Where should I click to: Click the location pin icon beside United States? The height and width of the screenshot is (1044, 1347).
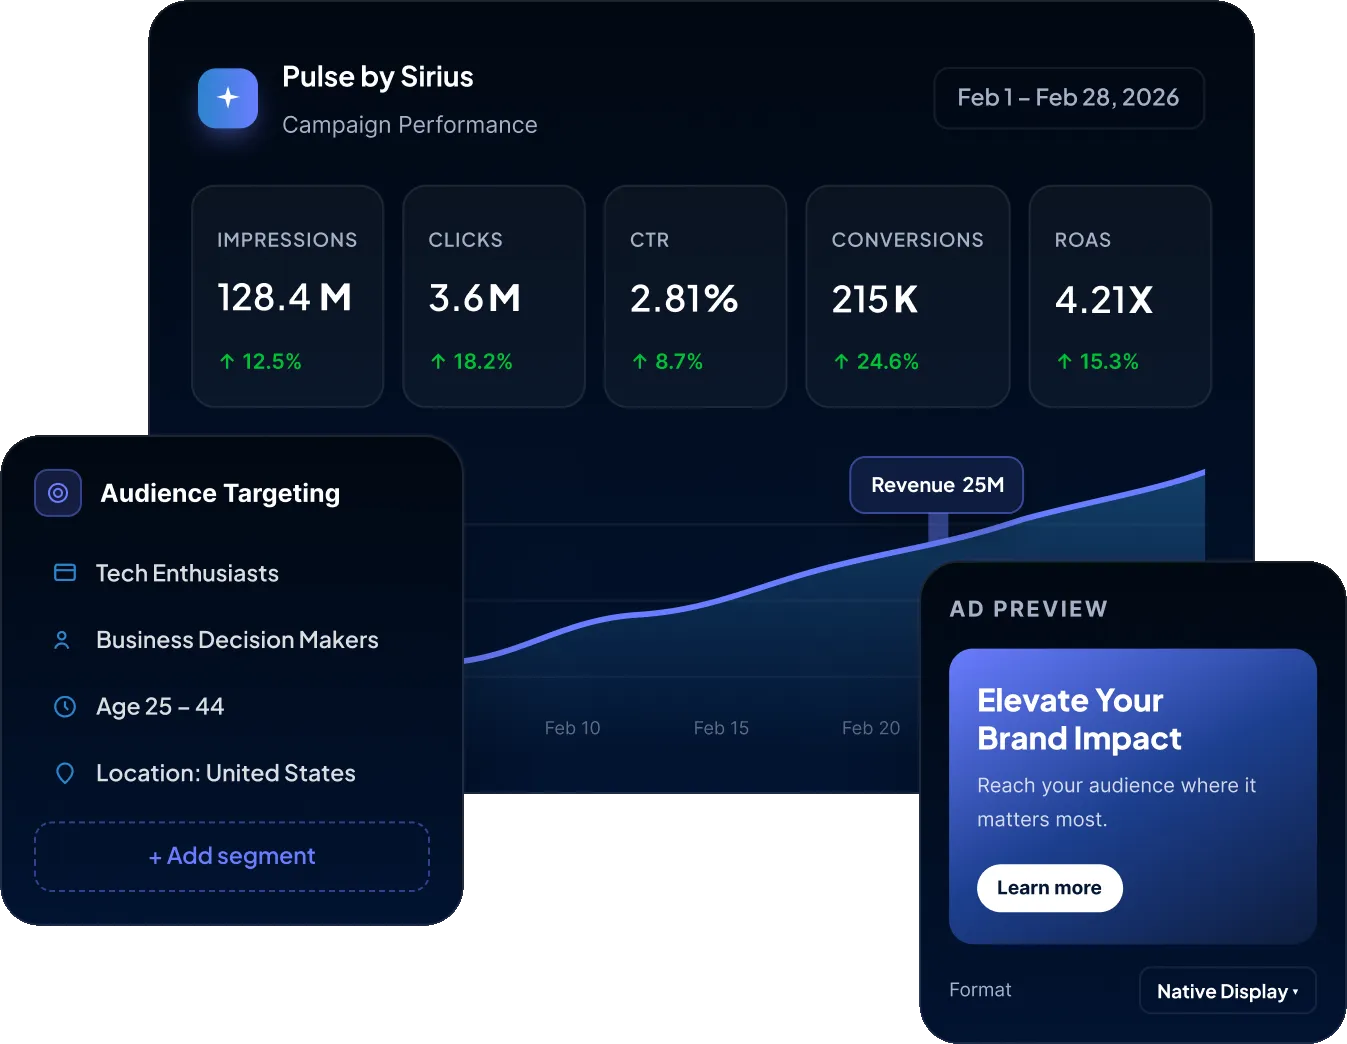click(x=65, y=773)
